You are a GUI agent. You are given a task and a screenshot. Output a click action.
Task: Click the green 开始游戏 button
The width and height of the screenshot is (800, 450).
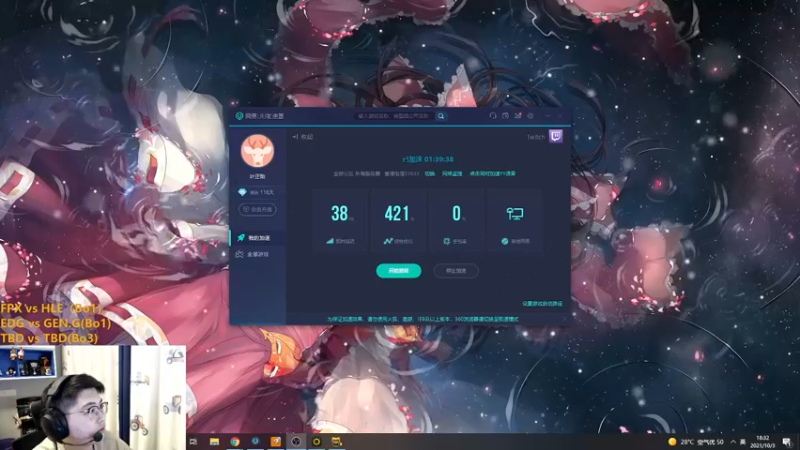[x=398, y=271]
